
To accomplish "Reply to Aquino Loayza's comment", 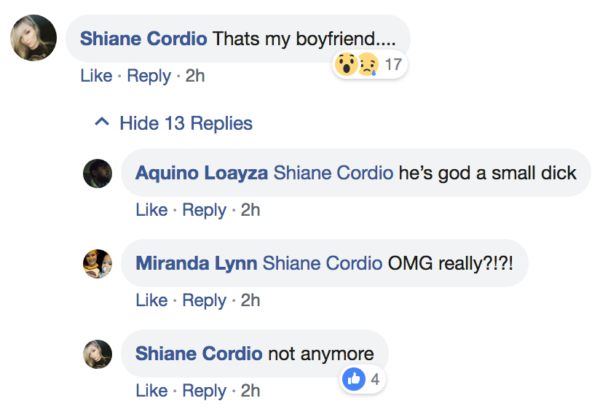I will click(204, 210).
